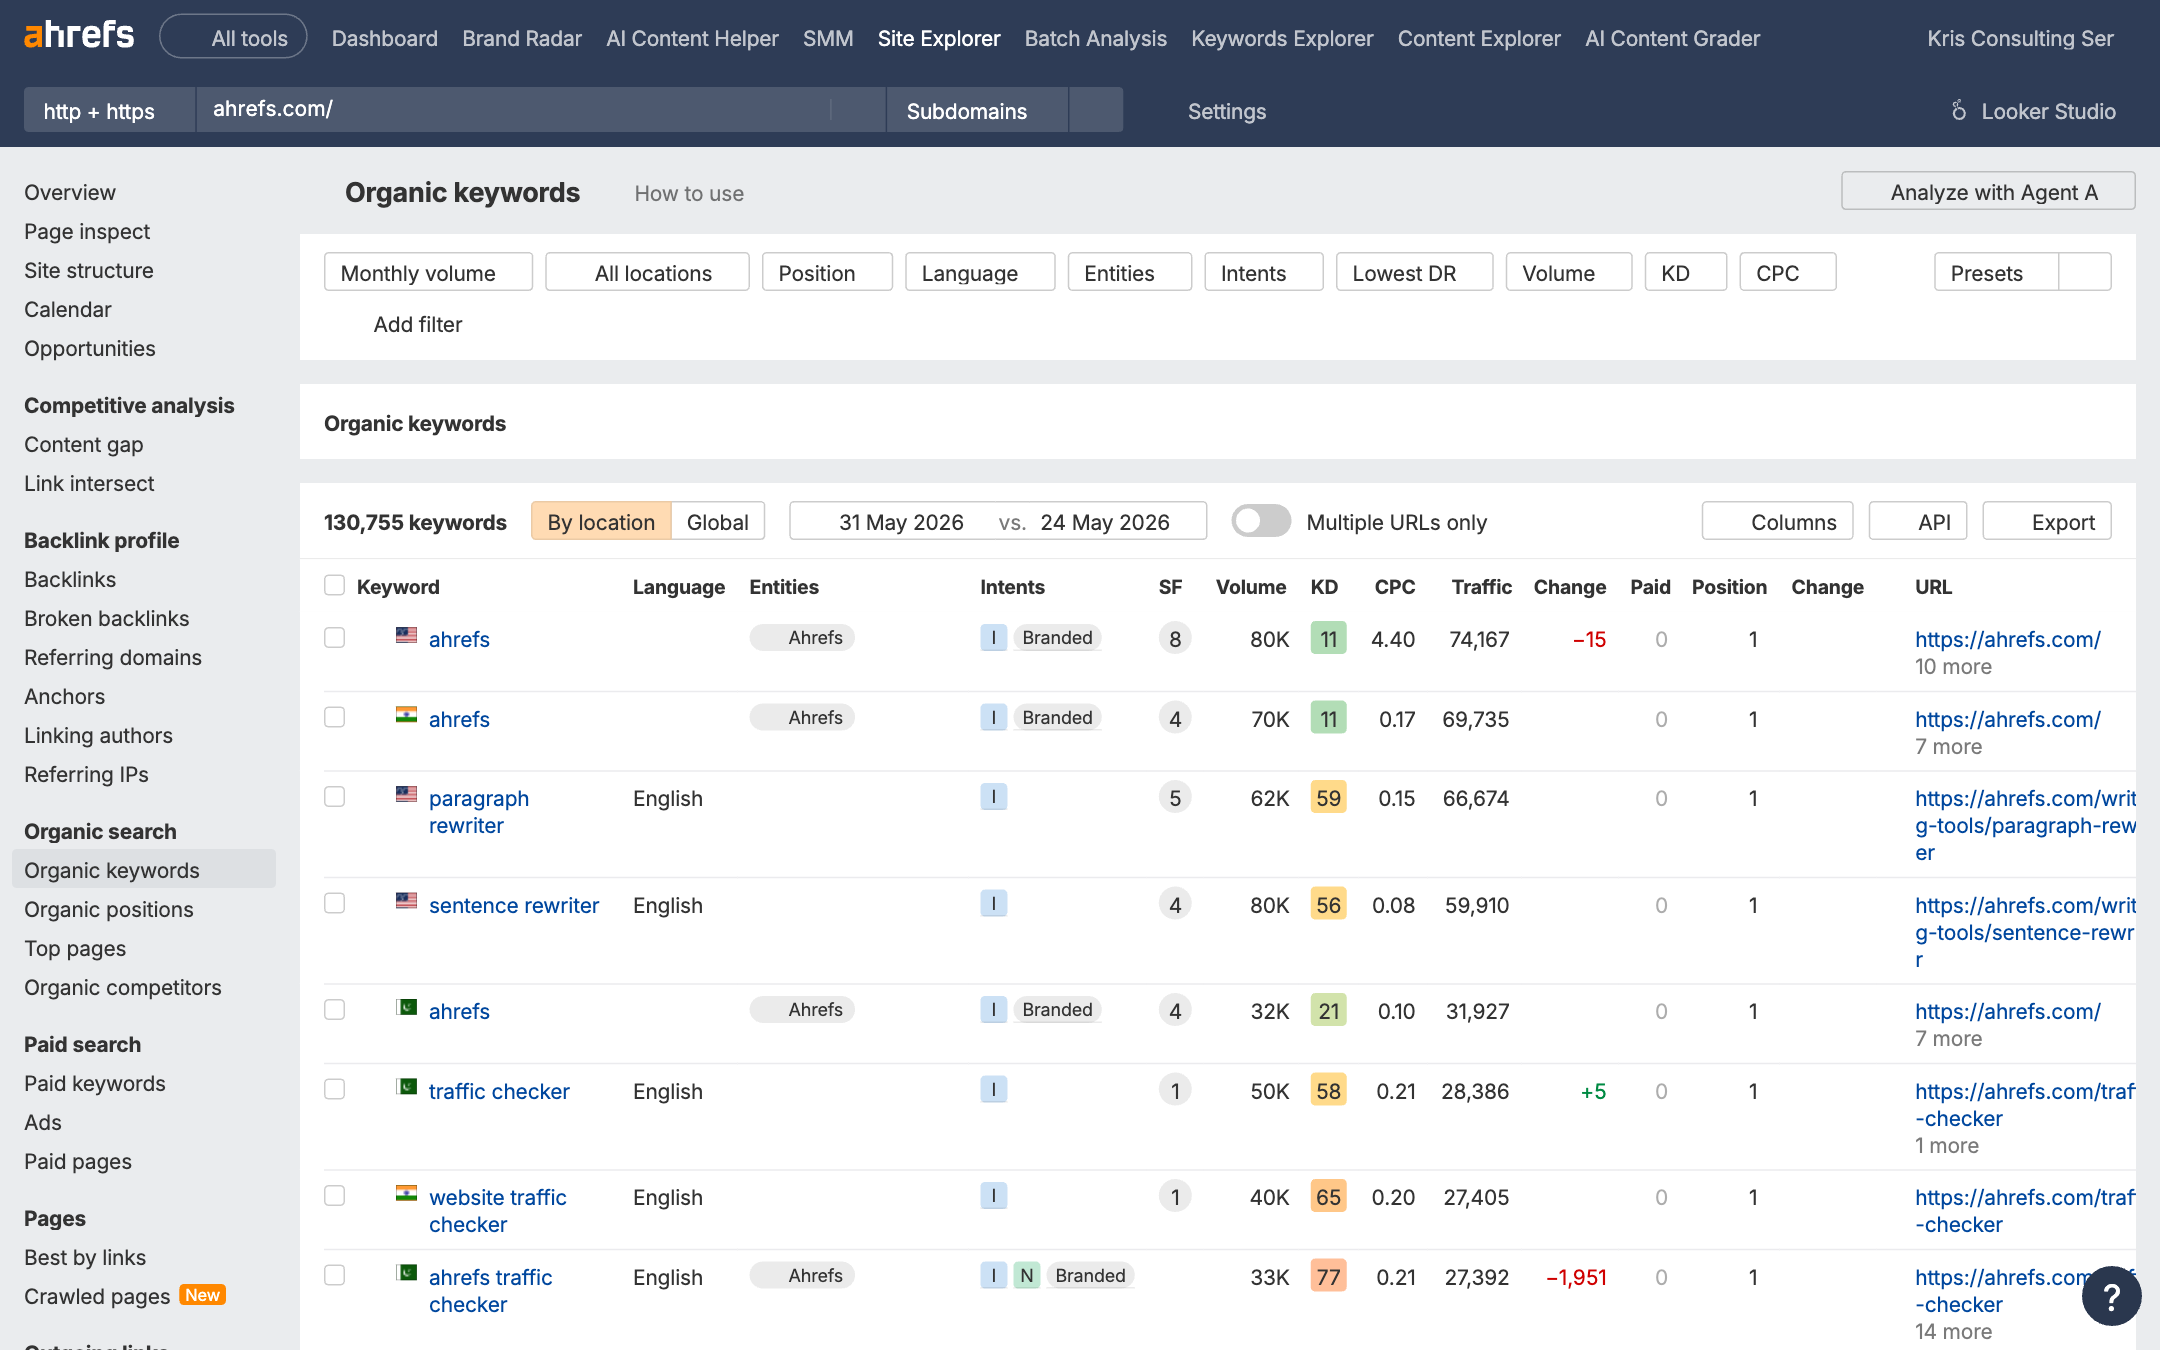This screenshot has width=2160, height=1350.
Task: Click the India flag beside ahrefs keyword
Action: (x=406, y=716)
